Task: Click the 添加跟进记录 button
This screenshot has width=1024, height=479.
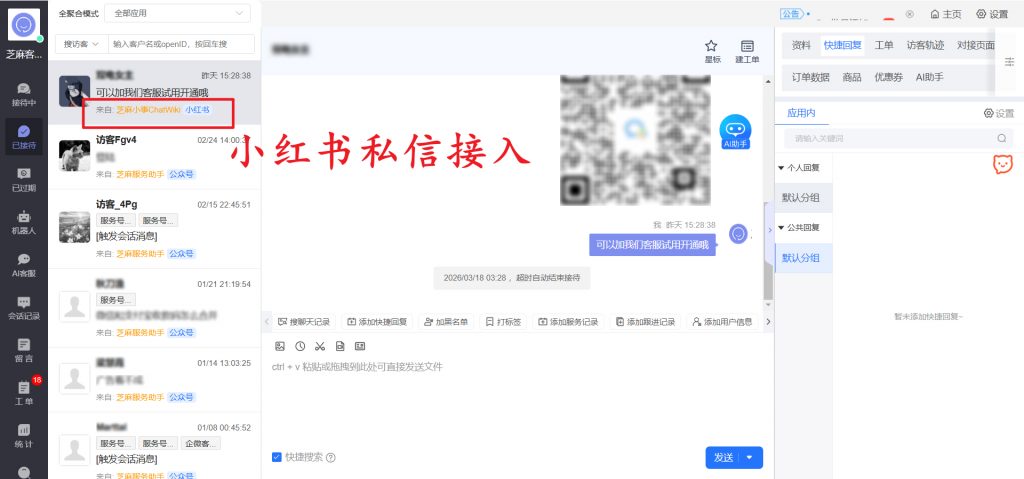Action: (645, 322)
